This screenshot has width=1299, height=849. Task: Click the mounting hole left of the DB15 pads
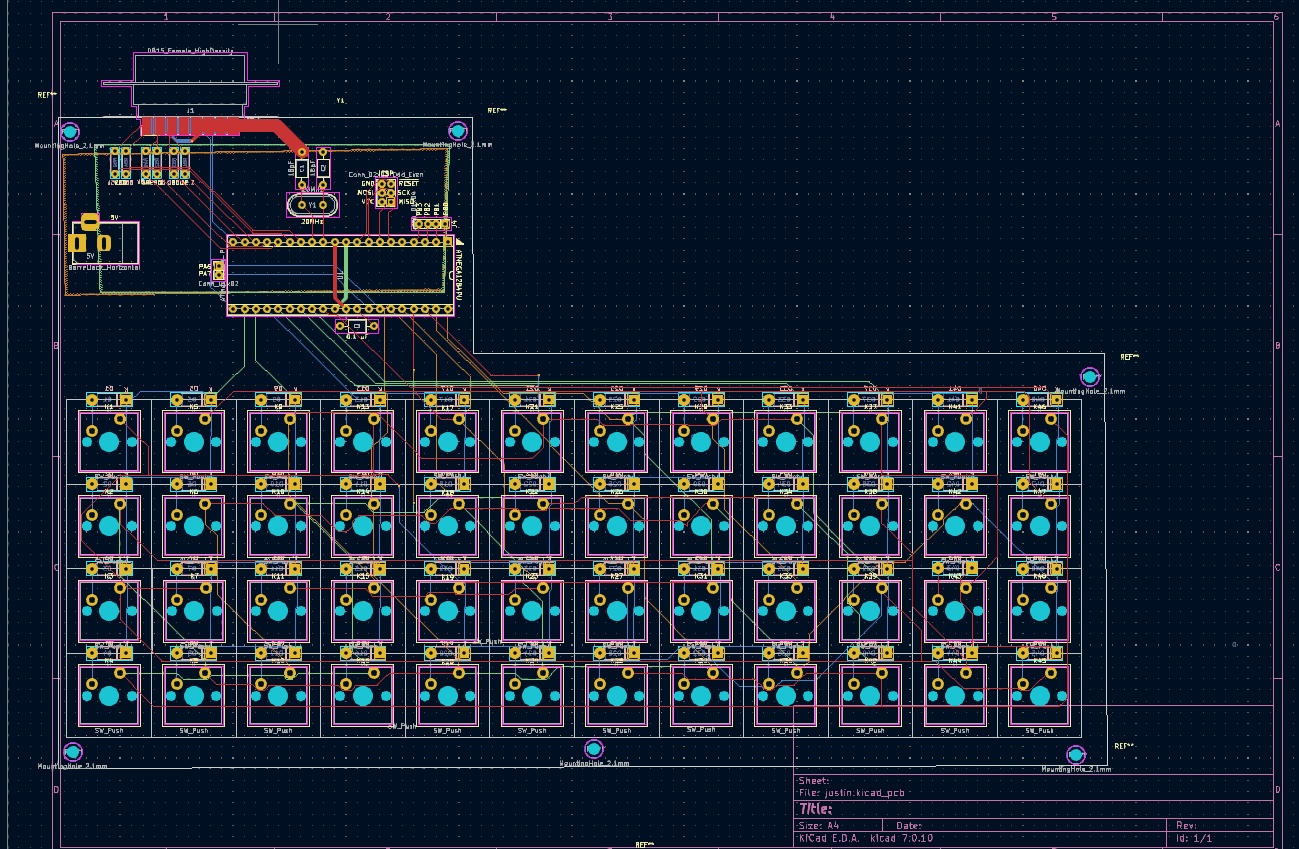(x=70, y=131)
